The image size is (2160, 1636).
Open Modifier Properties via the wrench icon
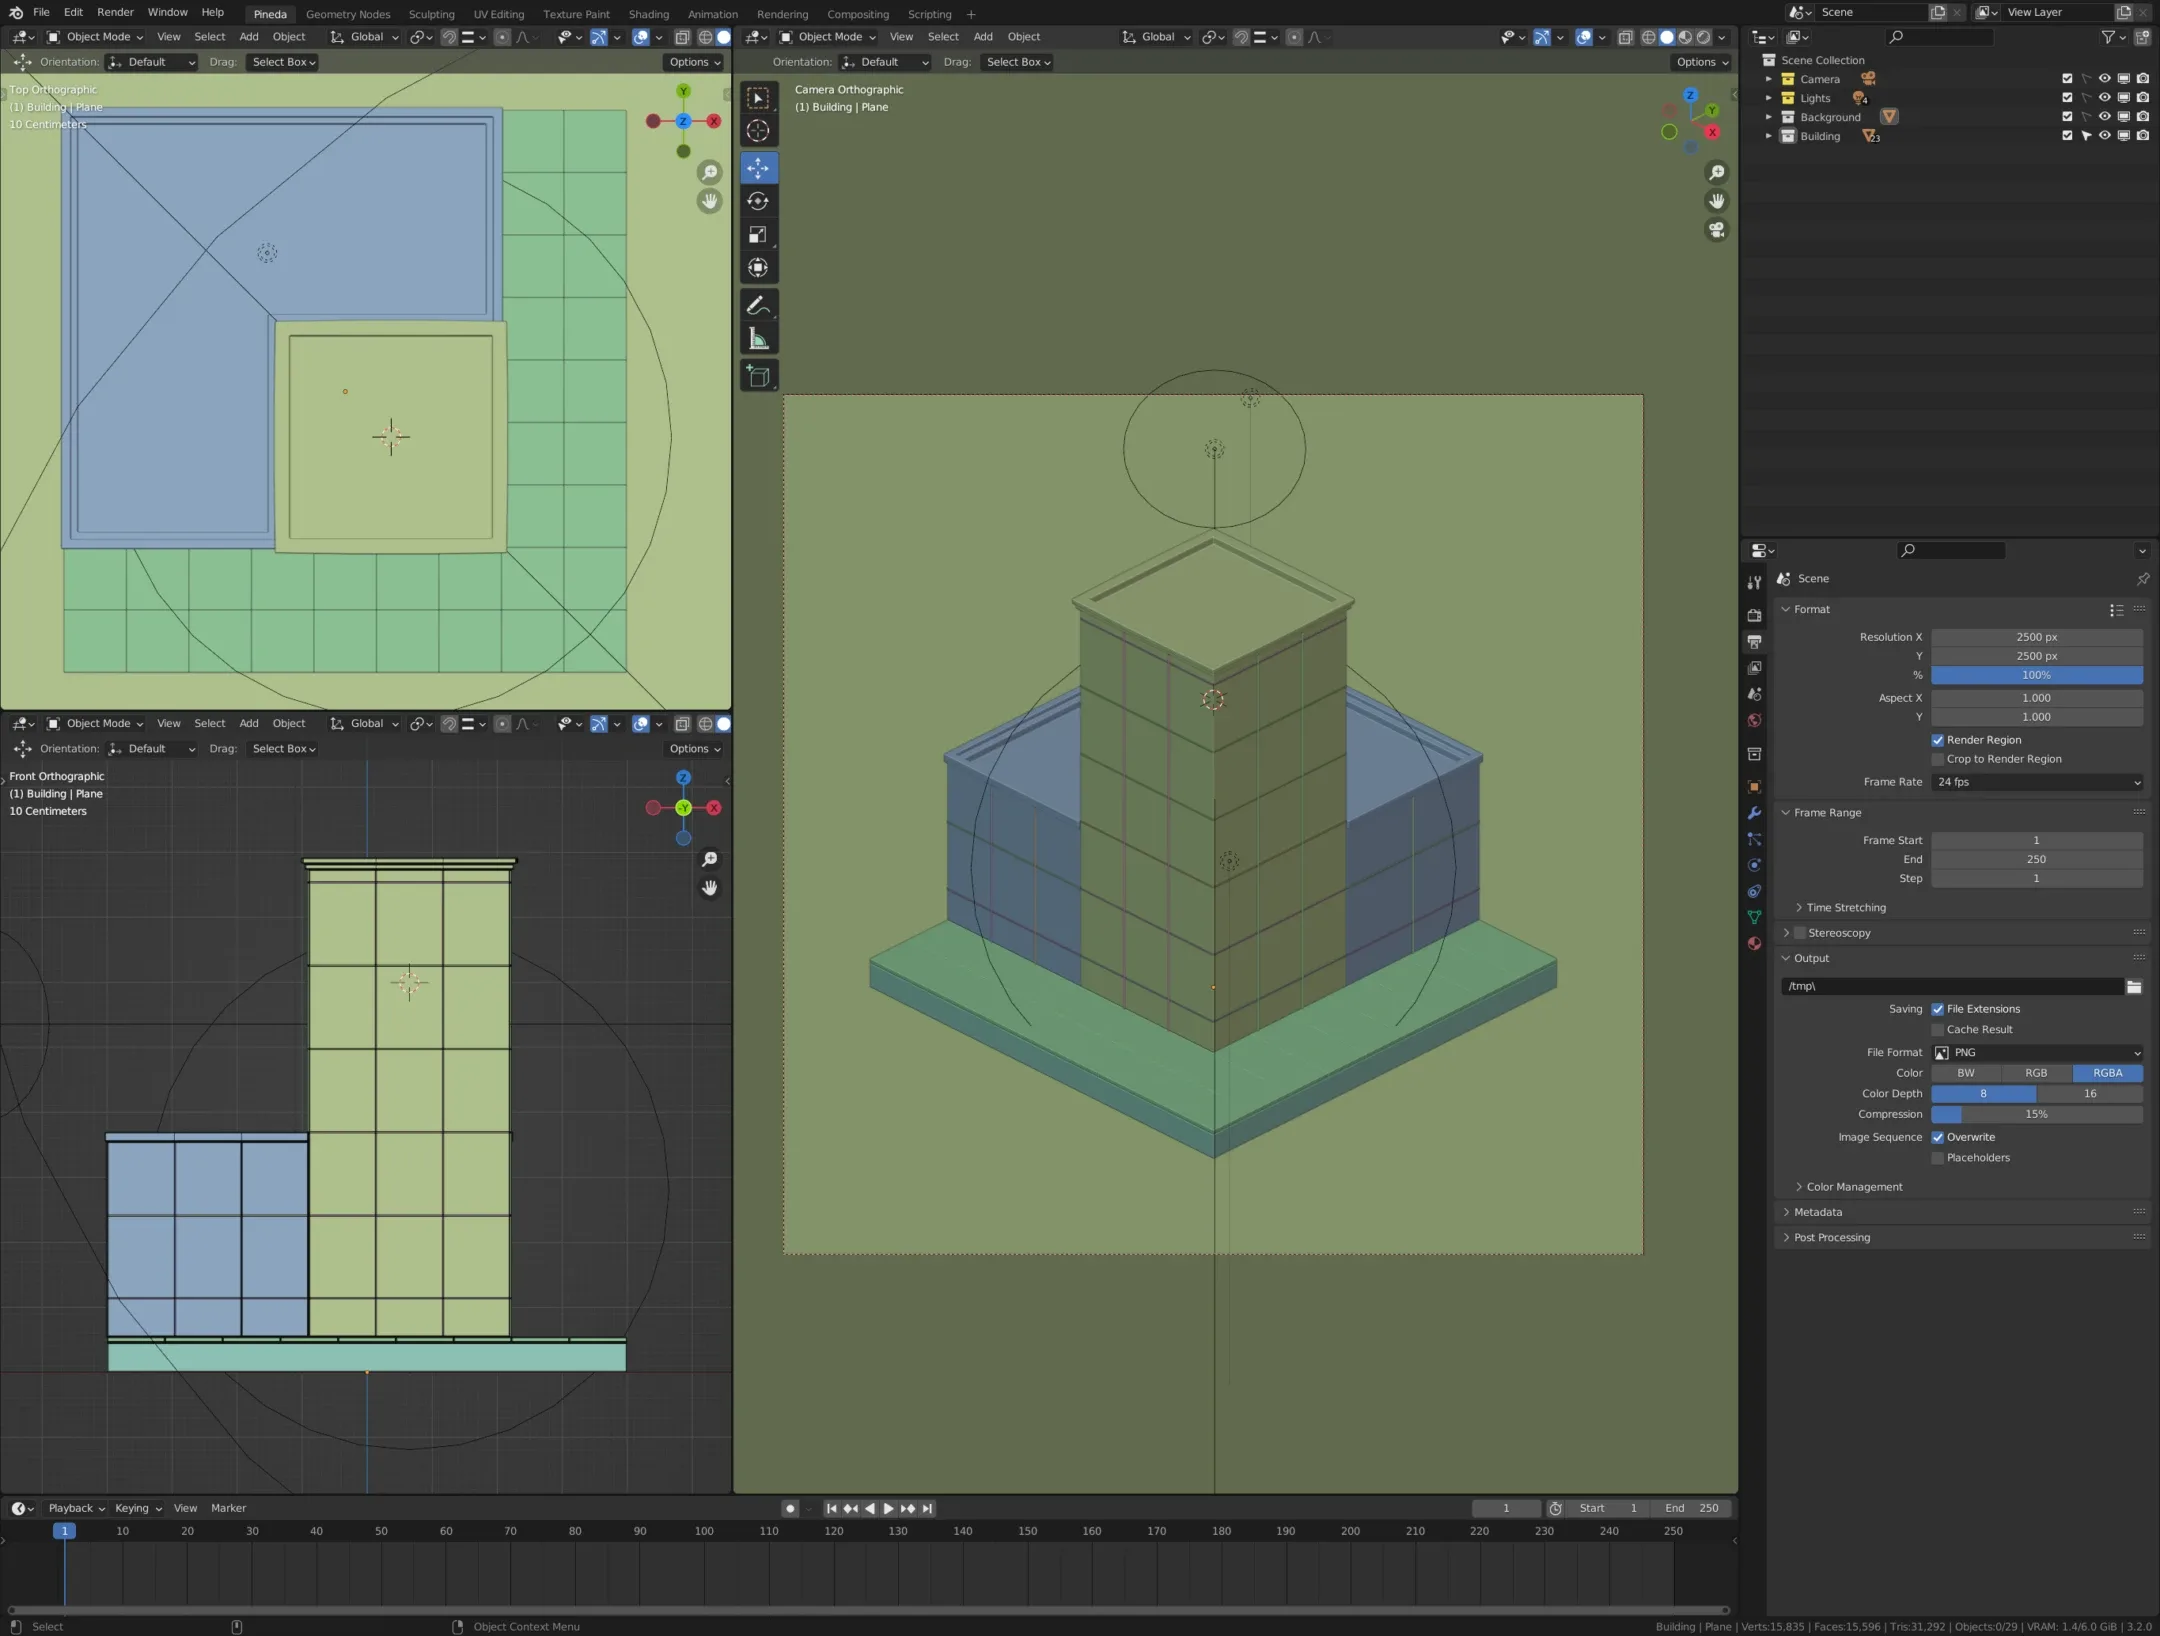(1754, 814)
